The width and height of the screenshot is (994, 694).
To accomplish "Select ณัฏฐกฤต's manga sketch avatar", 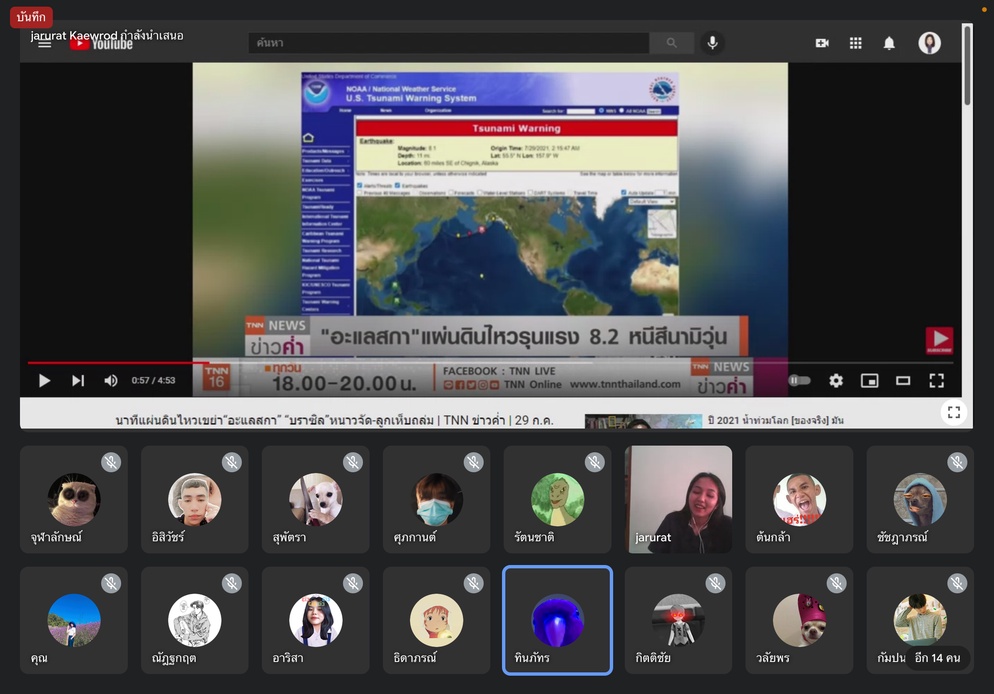I will [195, 620].
